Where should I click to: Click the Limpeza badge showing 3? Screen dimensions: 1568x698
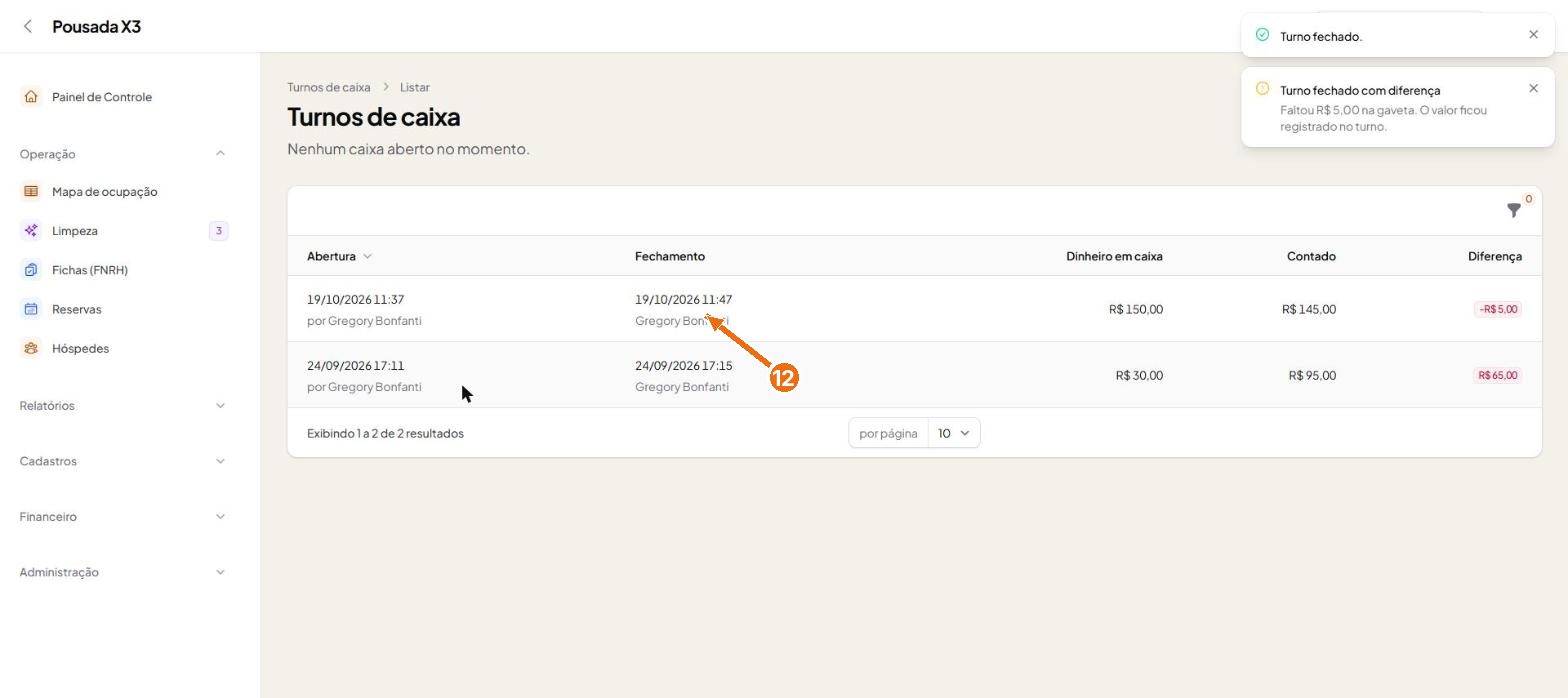[x=218, y=231]
